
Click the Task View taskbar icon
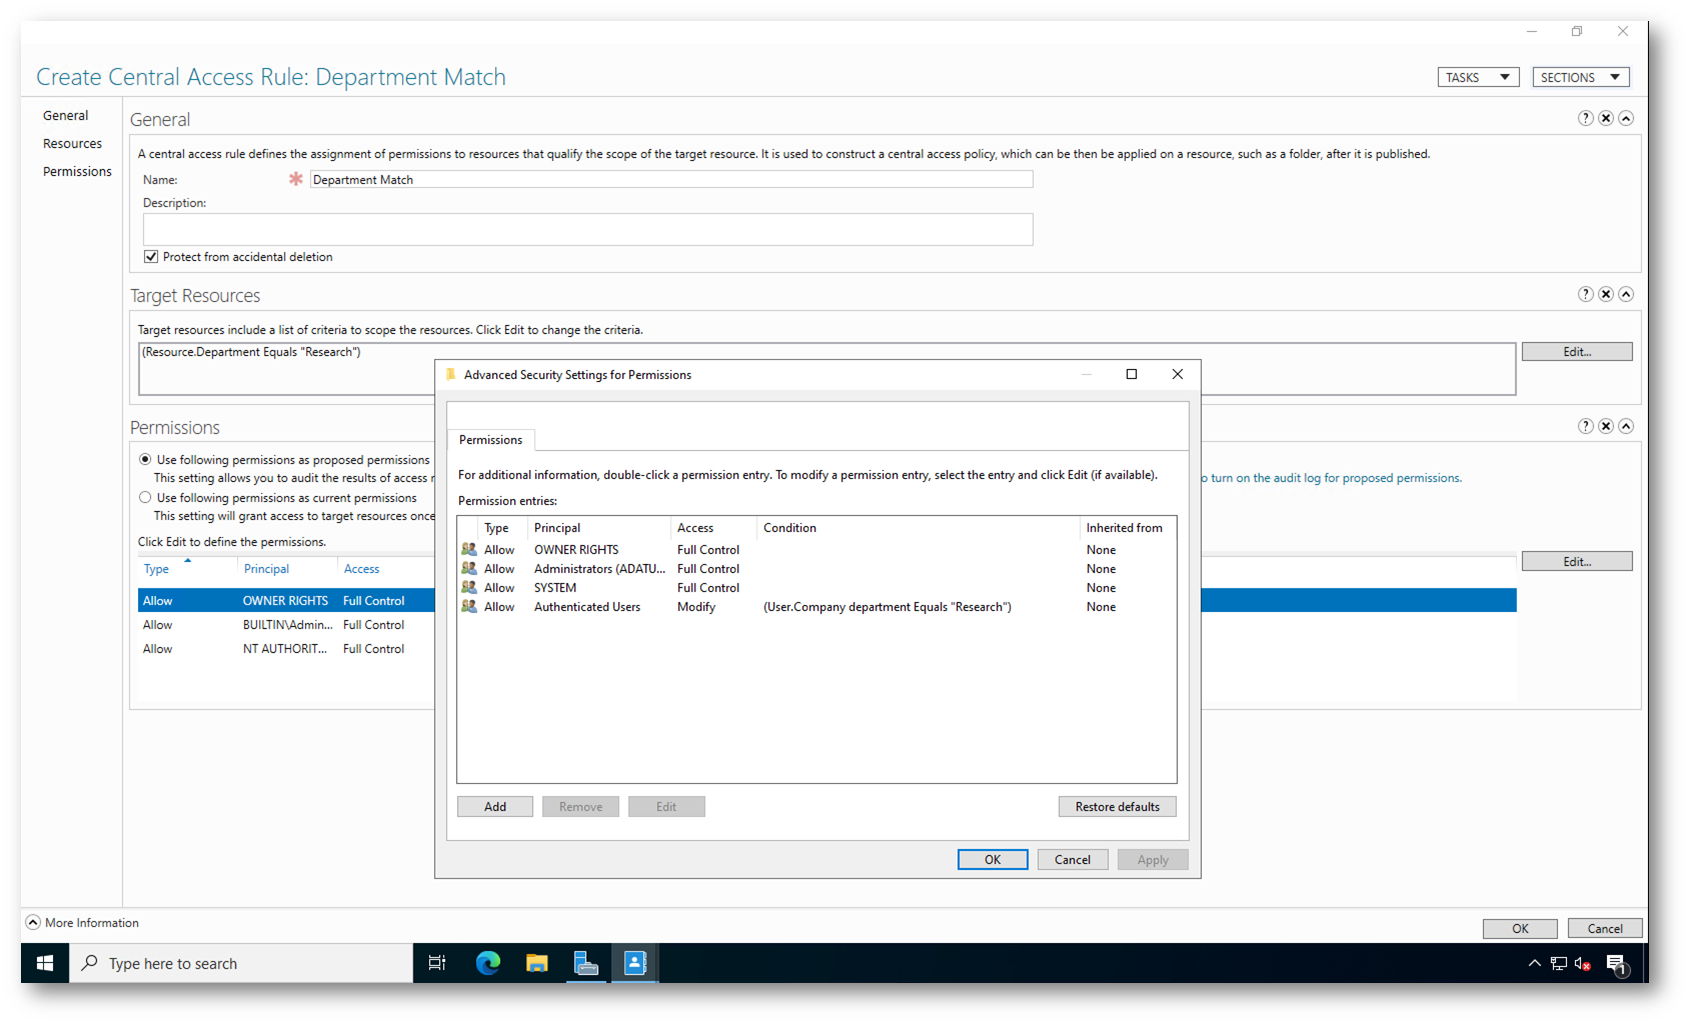point(437,963)
